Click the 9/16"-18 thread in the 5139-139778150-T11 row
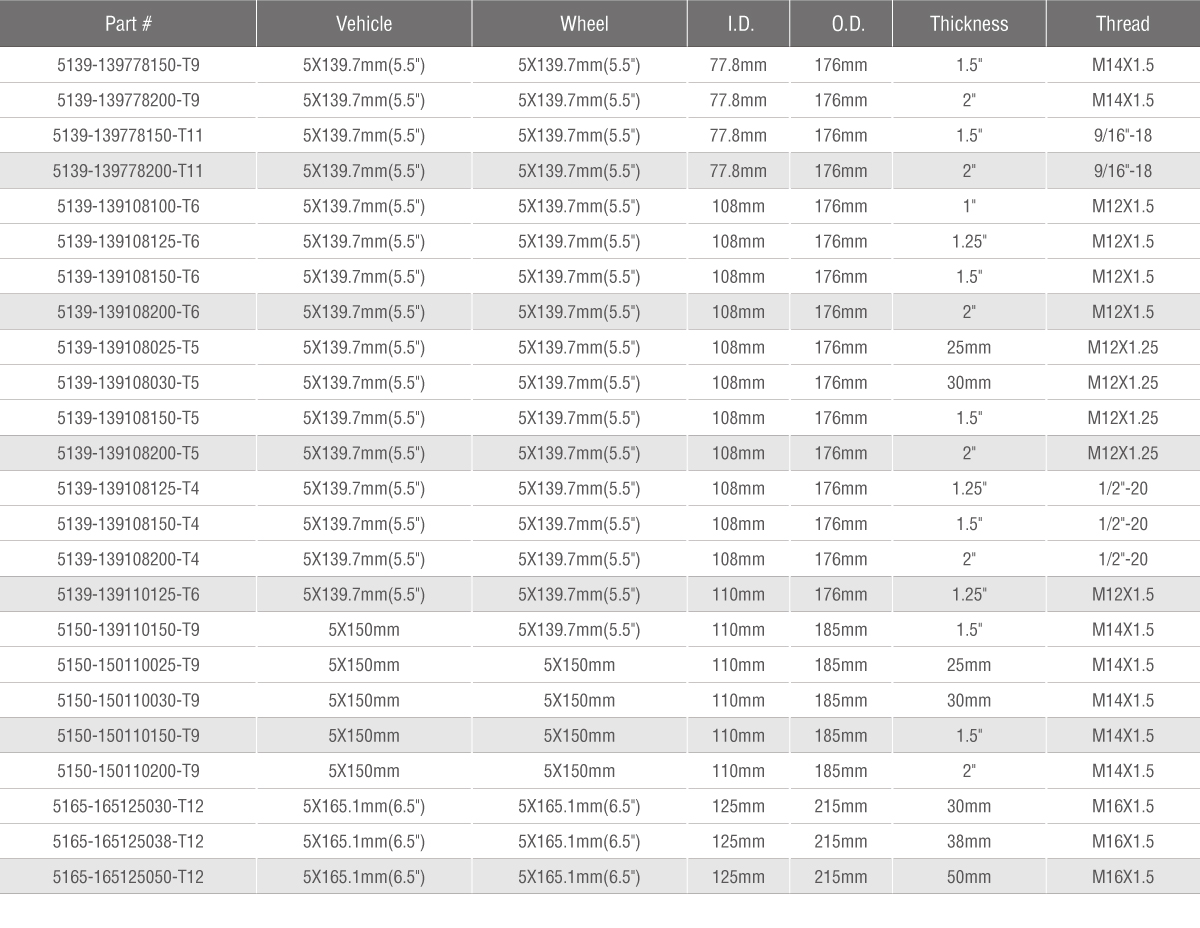Screen dimensions: 1200x928 coord(1123,135)
